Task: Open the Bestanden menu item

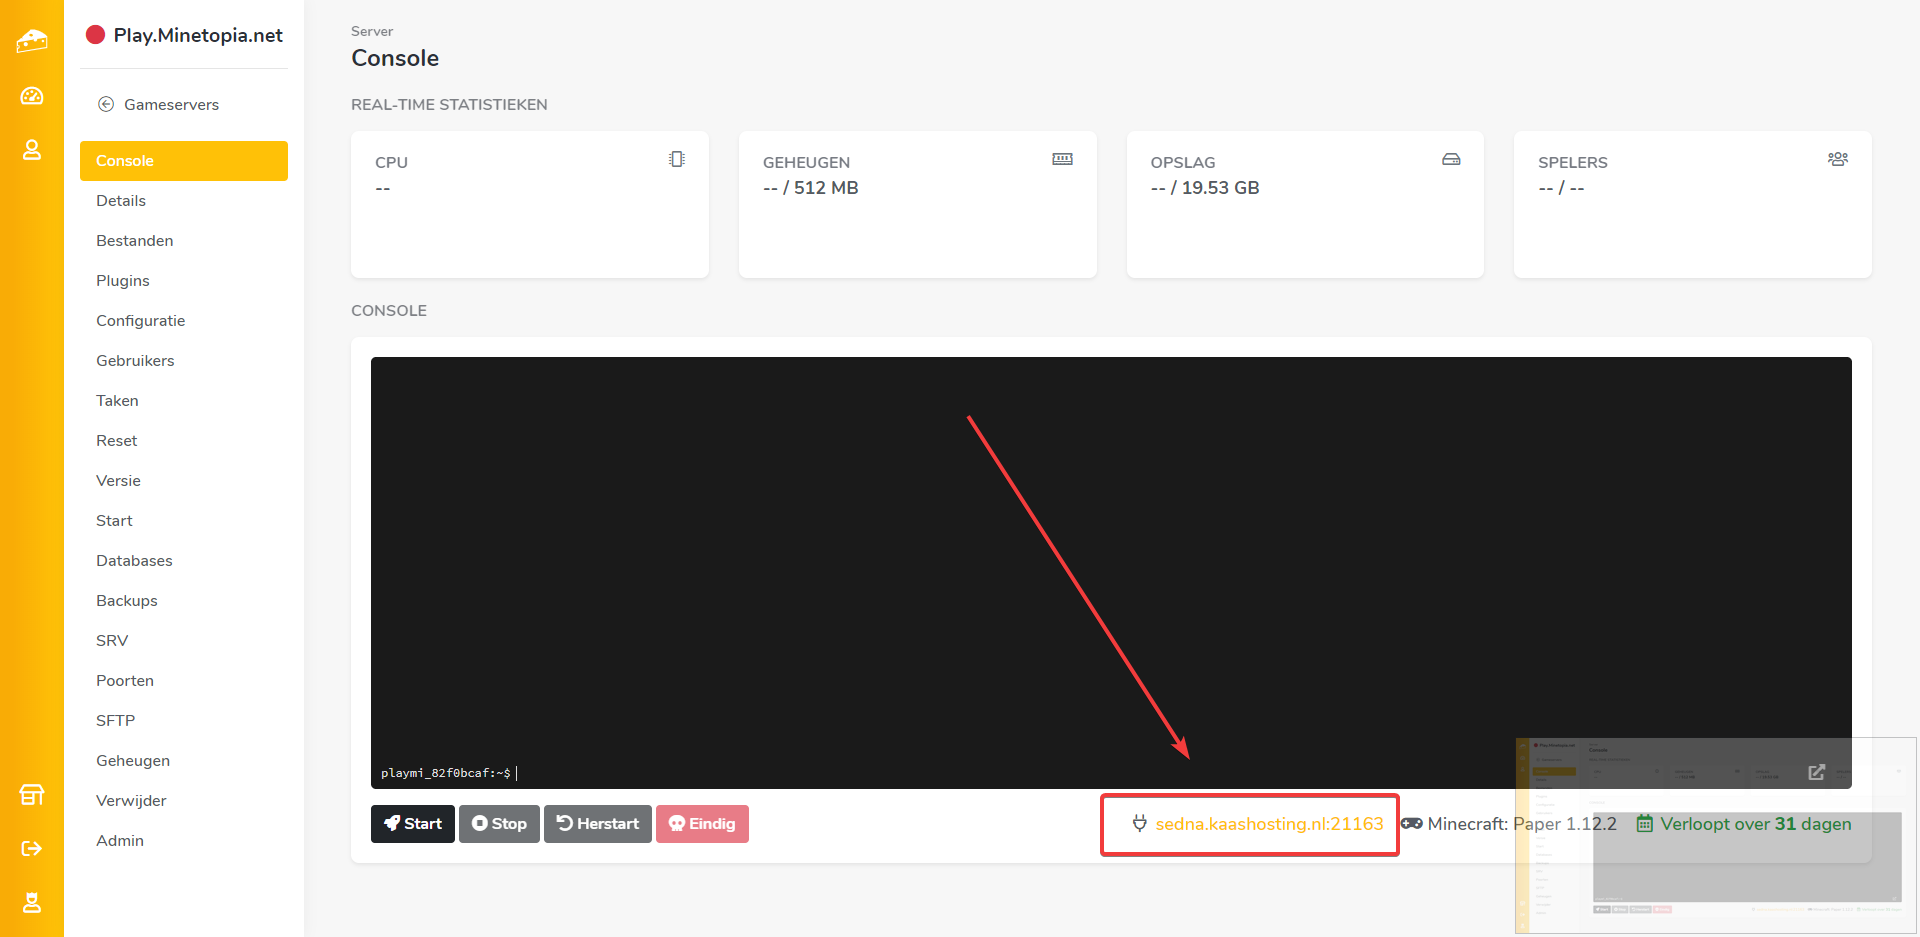Action: 135,241
